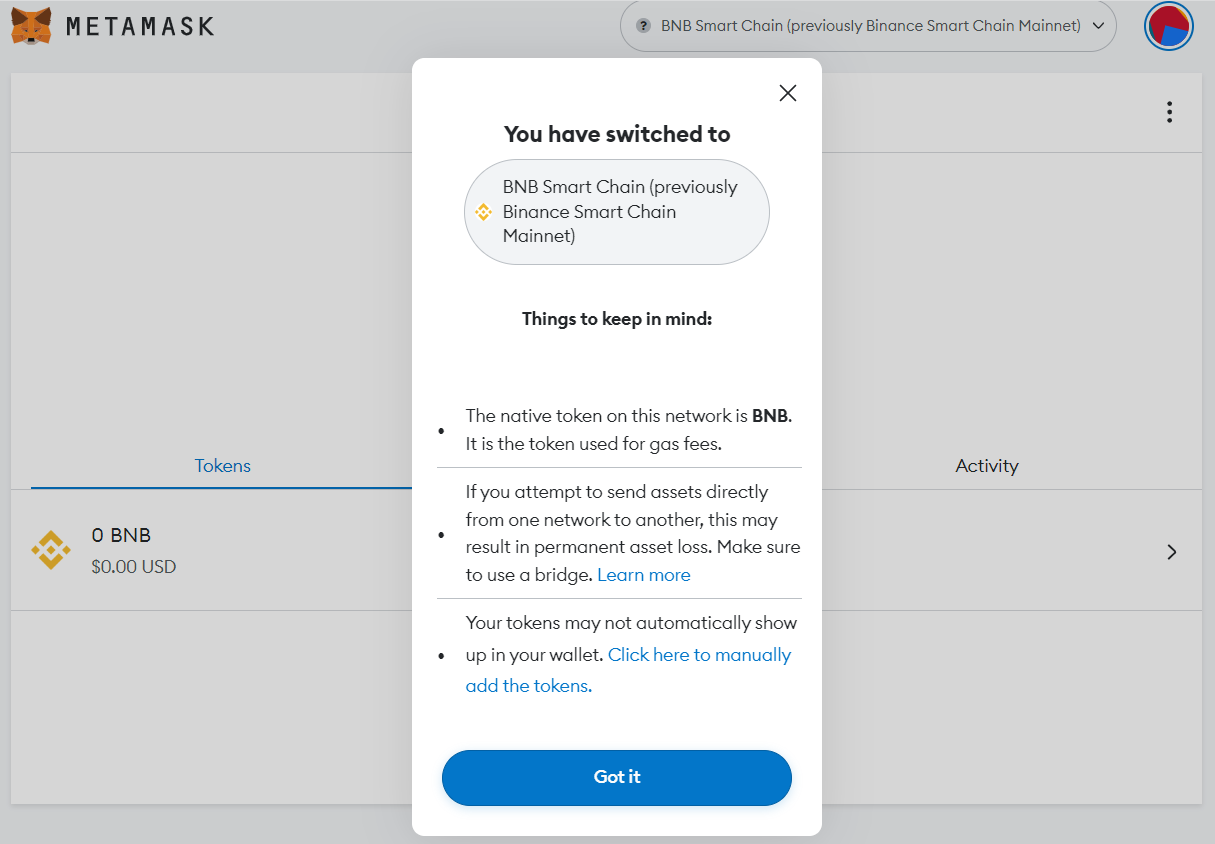Click the MetaMask fox logo
This screenshot has width=1215, height=844.
coord(36,26)
